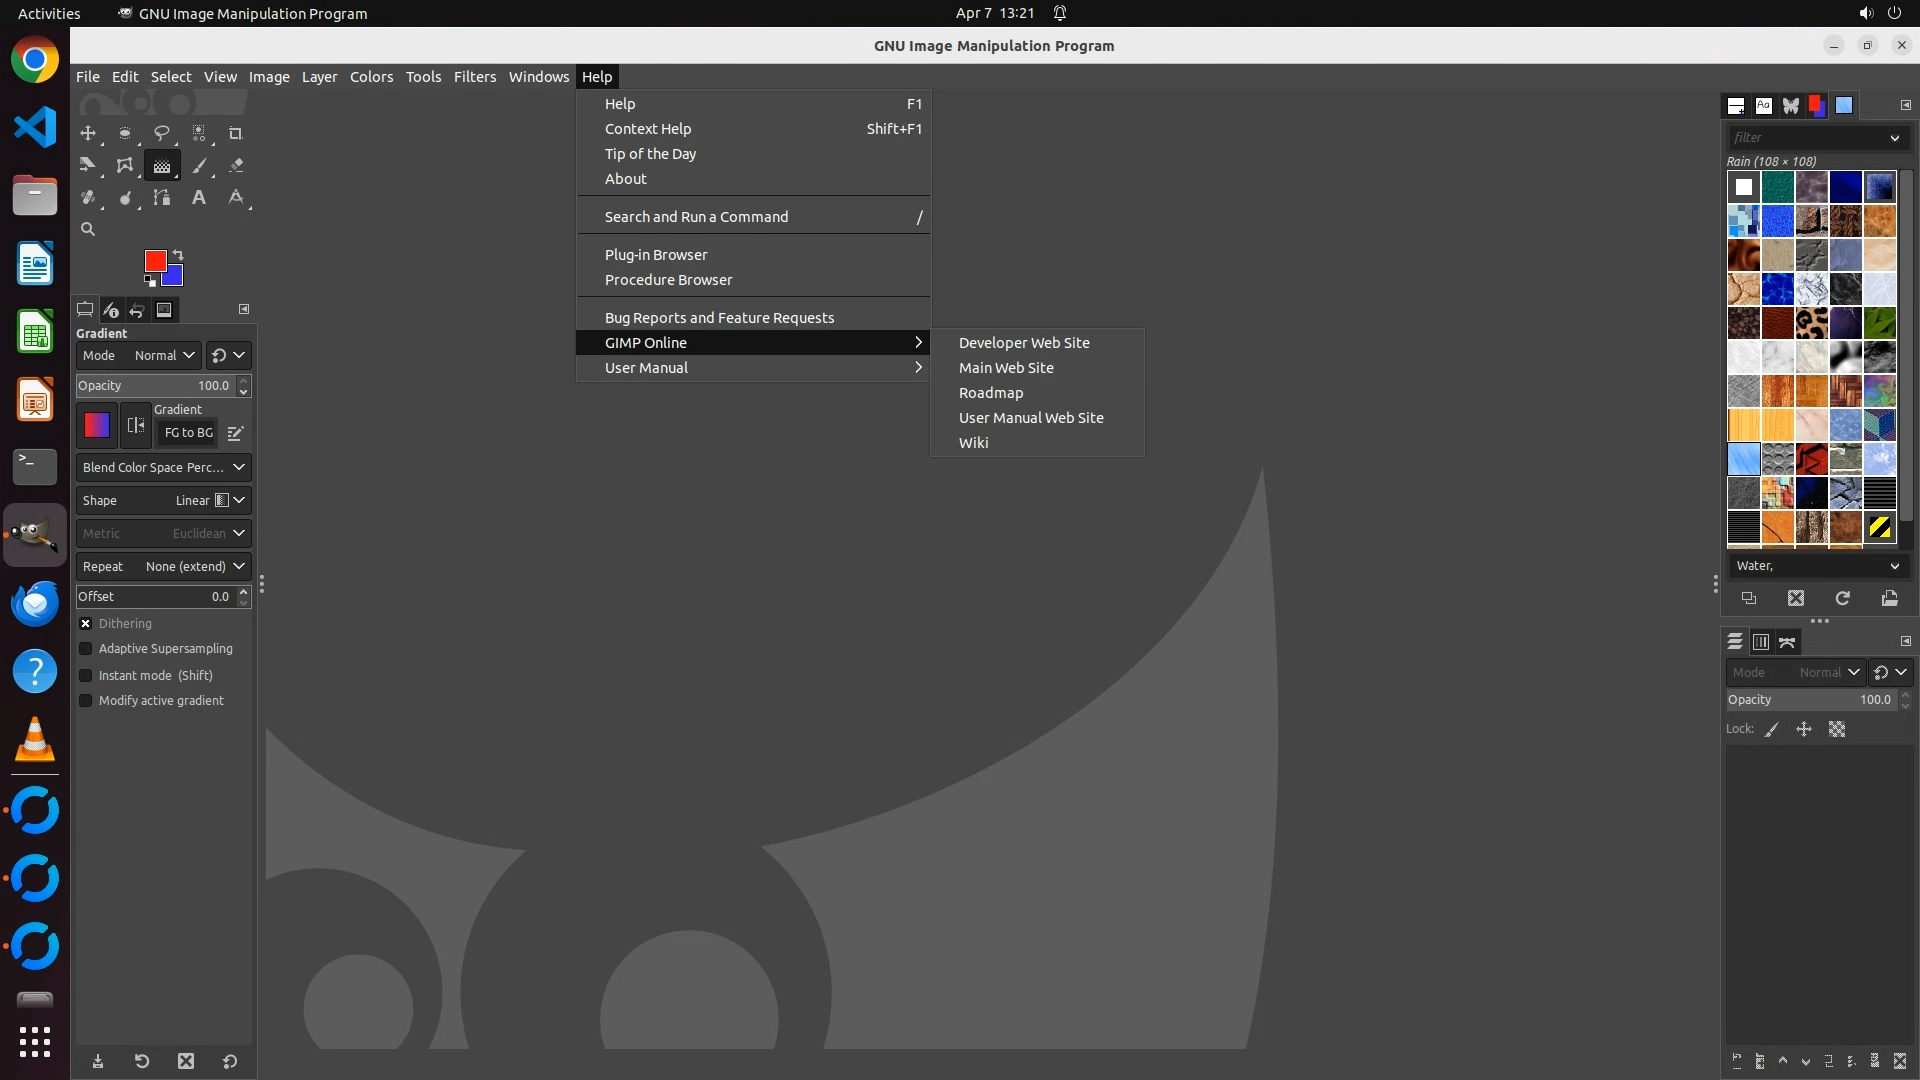Refresh the patterns list
Image resolution: width=1920 pixels, height=1080 pixels.
pyautogui.click(x=1842, y=598)
